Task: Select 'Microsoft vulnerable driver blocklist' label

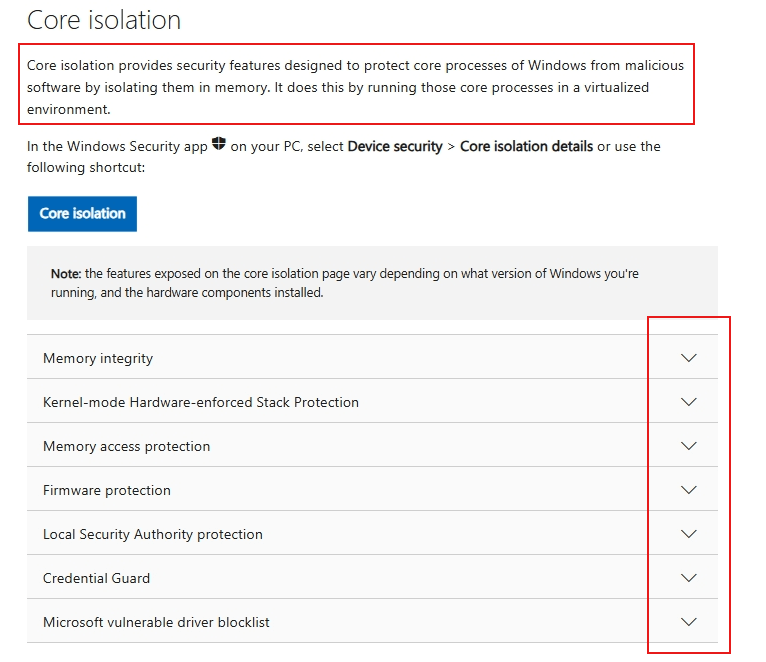Action: (x=156, y=622)
